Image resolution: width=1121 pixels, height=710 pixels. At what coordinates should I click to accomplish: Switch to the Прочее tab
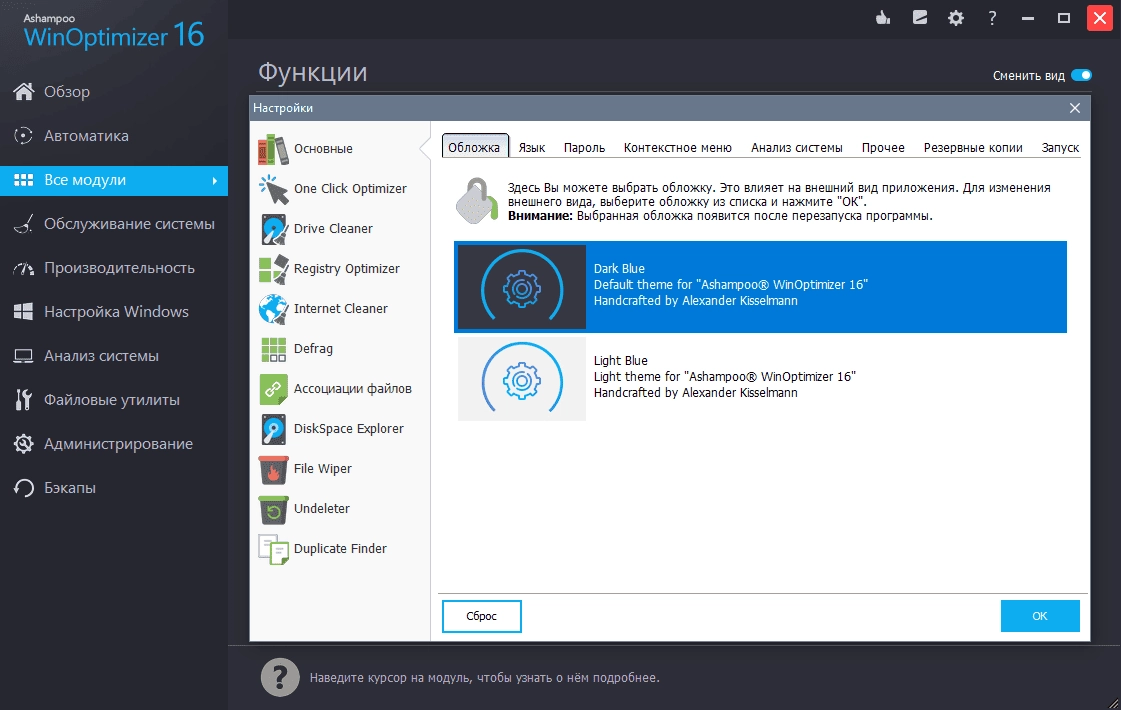point(883,147)
